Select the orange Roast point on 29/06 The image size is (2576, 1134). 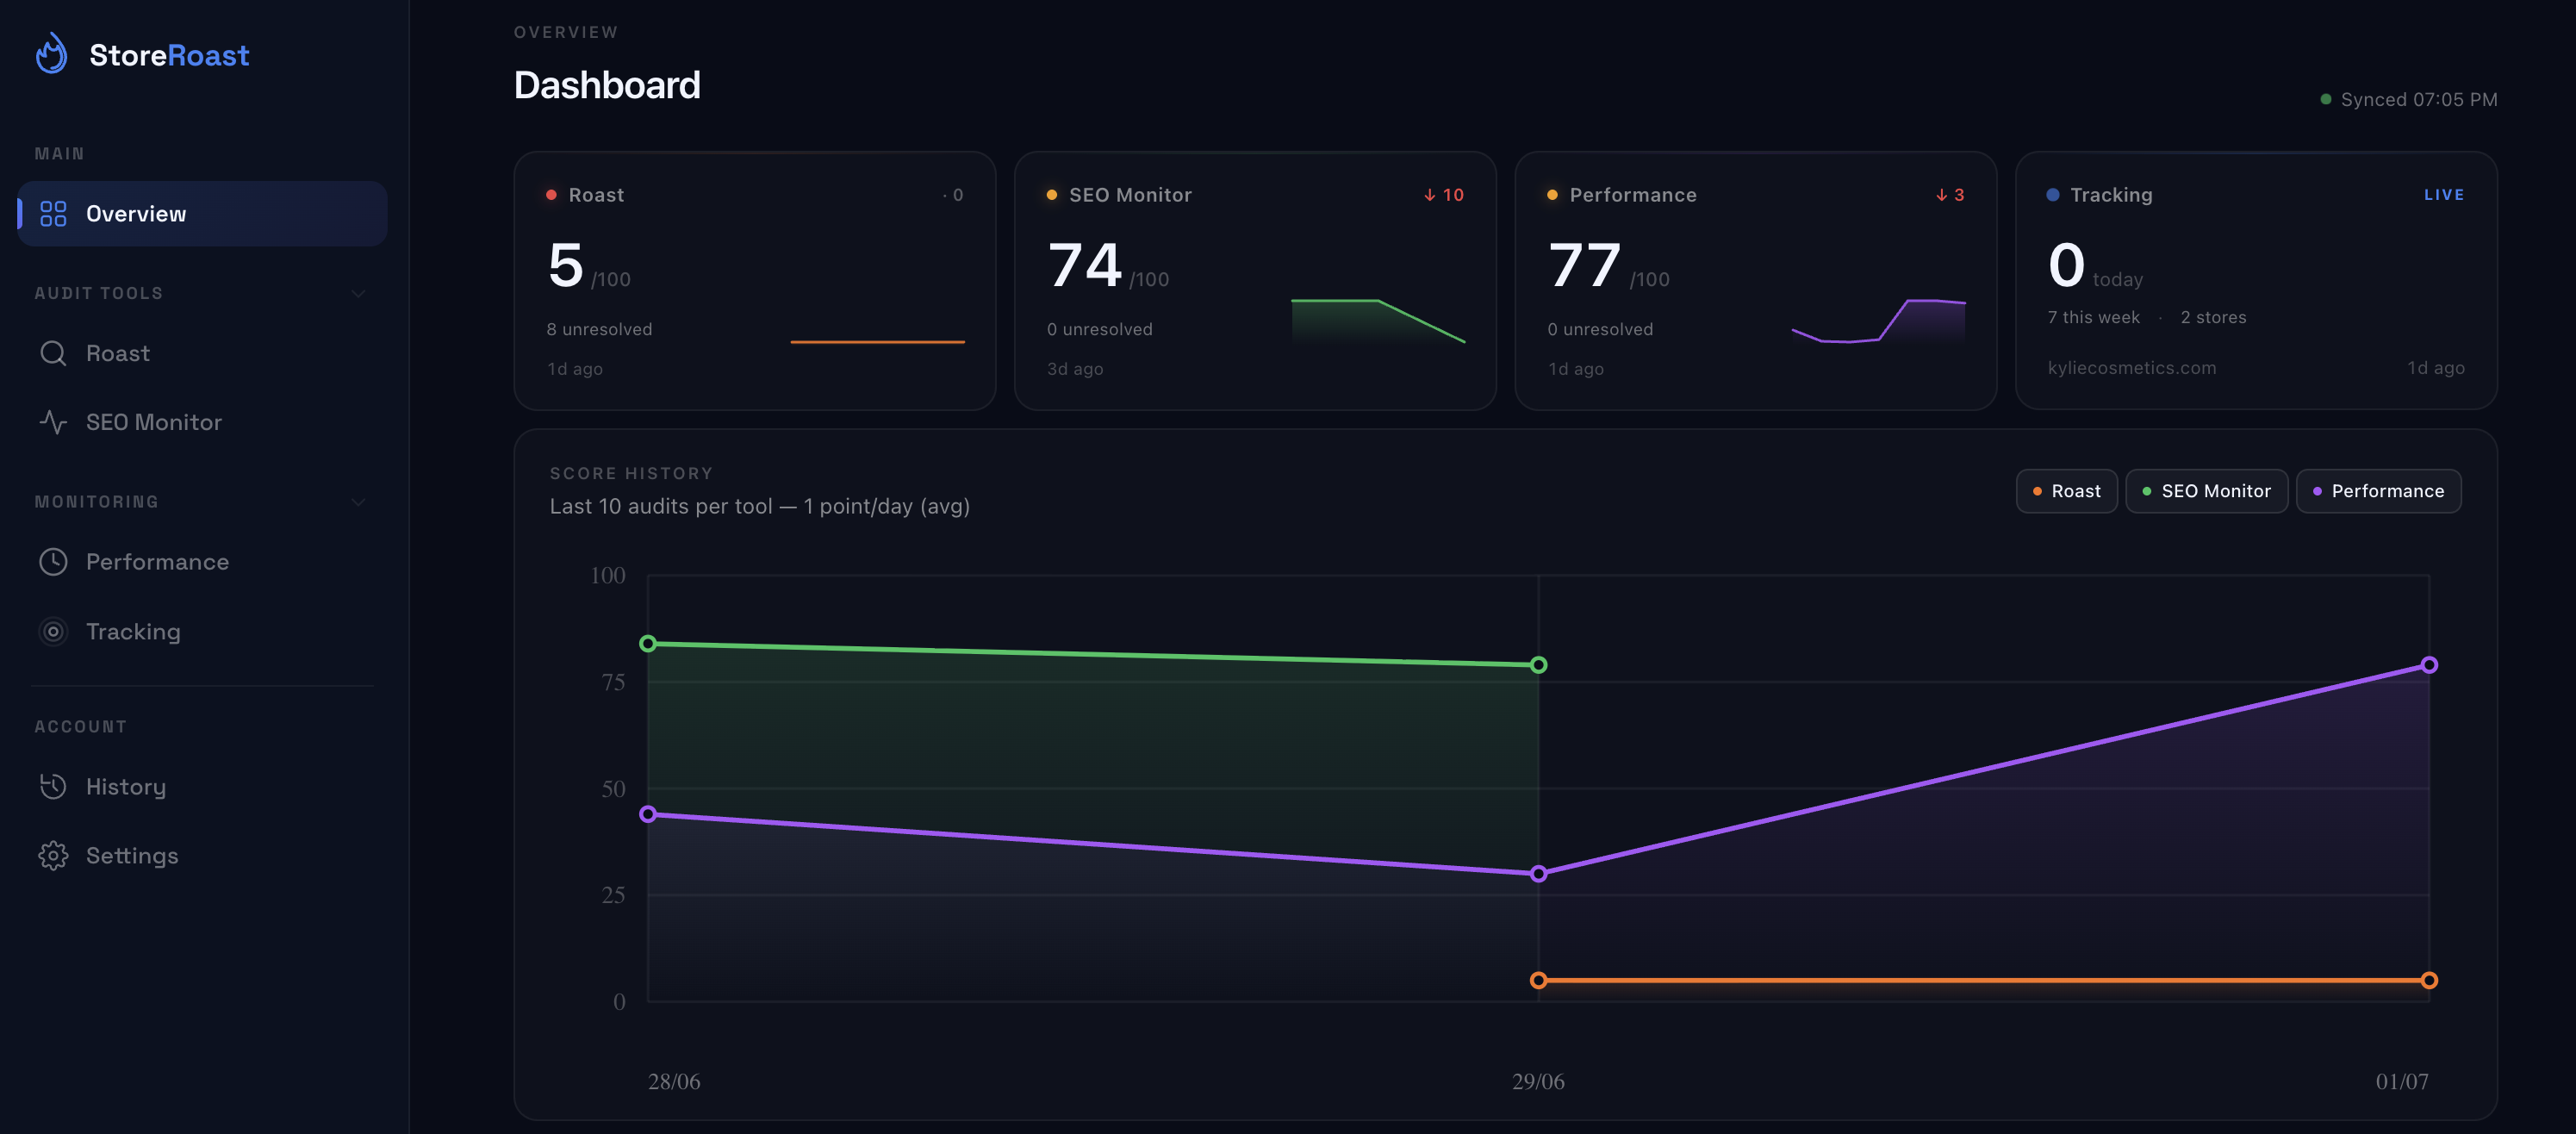[x=1539, y=980]
